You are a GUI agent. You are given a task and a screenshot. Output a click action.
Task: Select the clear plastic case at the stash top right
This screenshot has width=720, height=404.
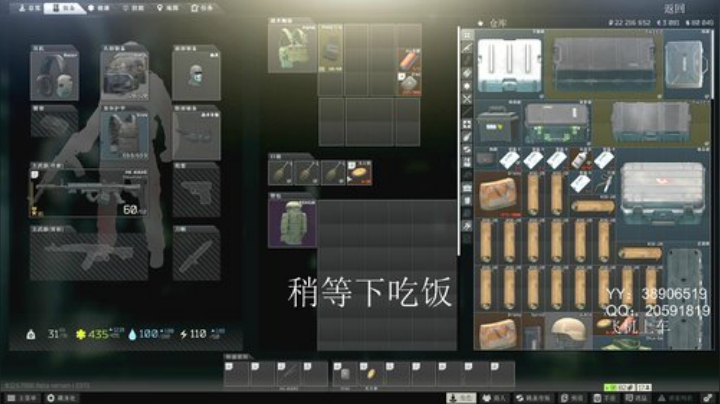point(686,65)
